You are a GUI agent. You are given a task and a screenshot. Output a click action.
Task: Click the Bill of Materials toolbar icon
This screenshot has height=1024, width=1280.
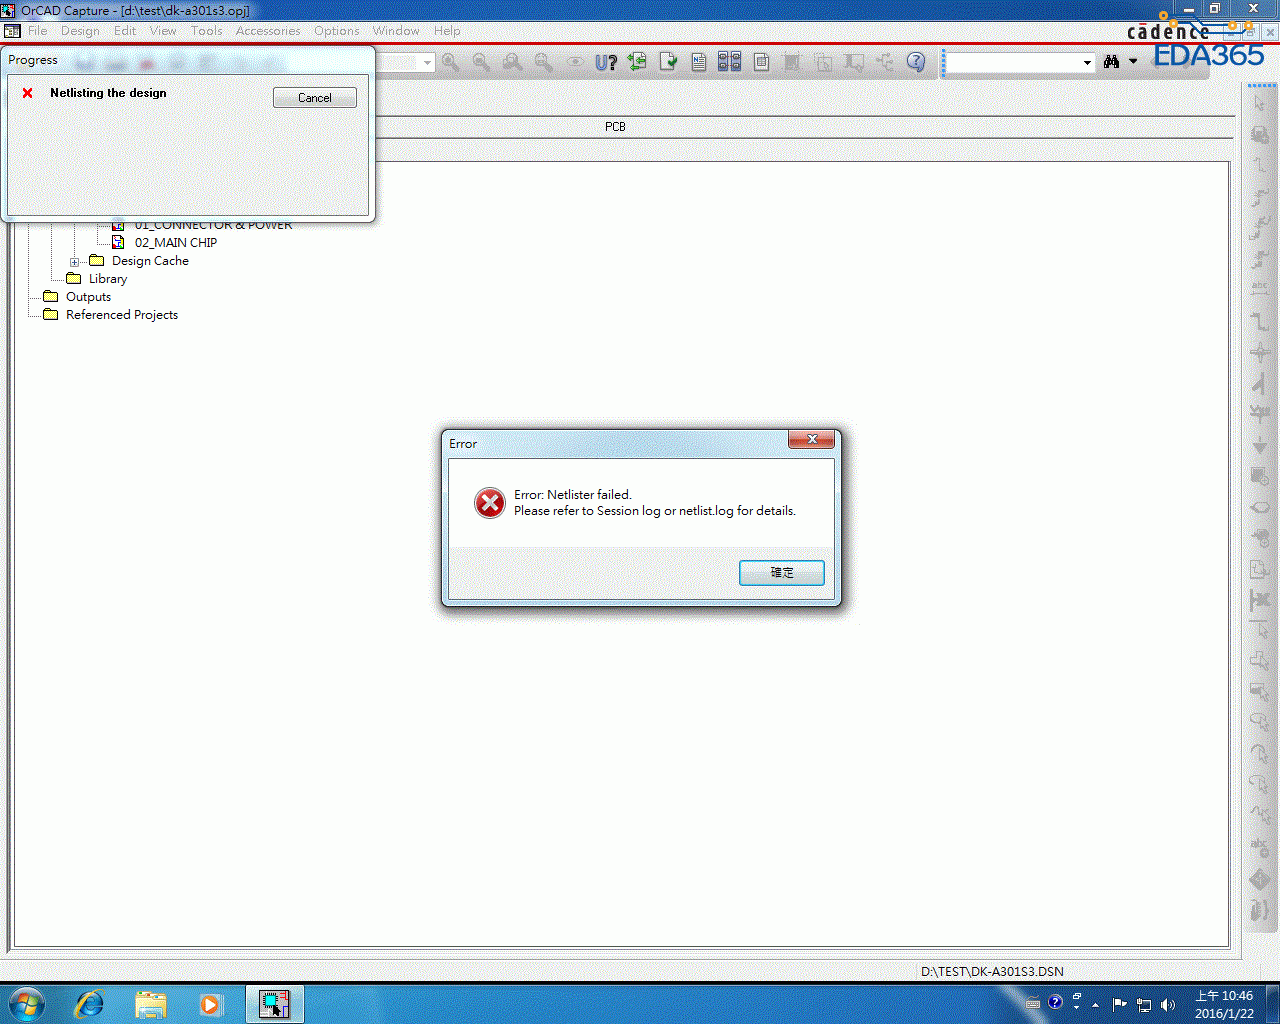(761, 62)
